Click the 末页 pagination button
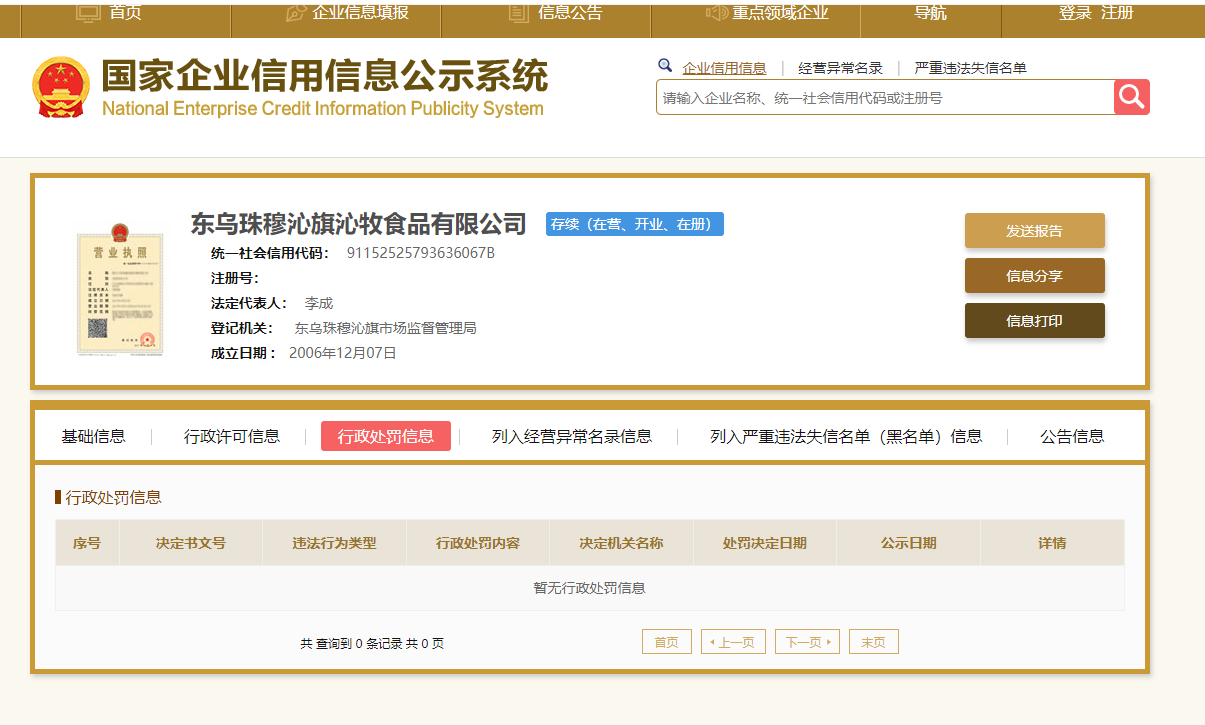The width and height of the screenshot is (1205, 725). click(x=874, y=642)
